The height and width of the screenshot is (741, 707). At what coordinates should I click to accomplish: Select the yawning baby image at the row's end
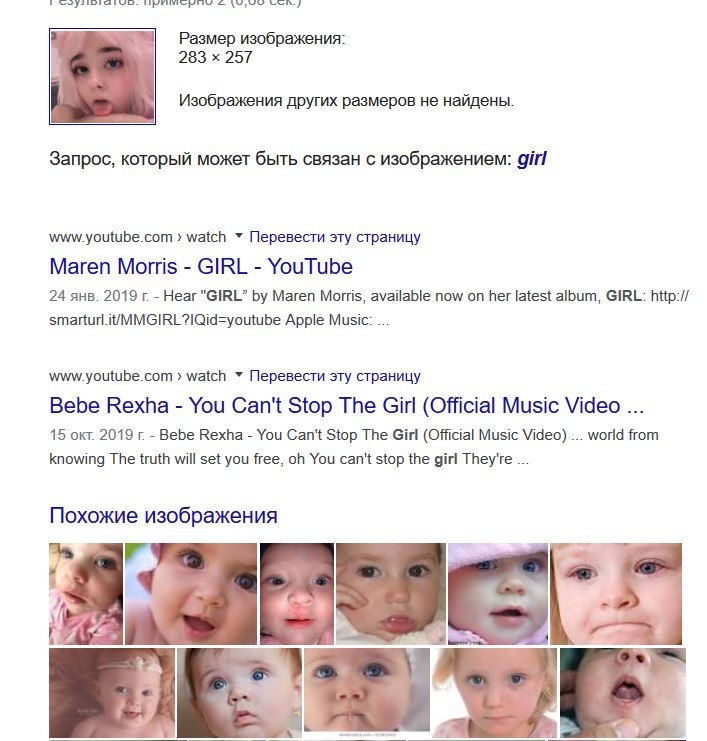tap(622, 693)
